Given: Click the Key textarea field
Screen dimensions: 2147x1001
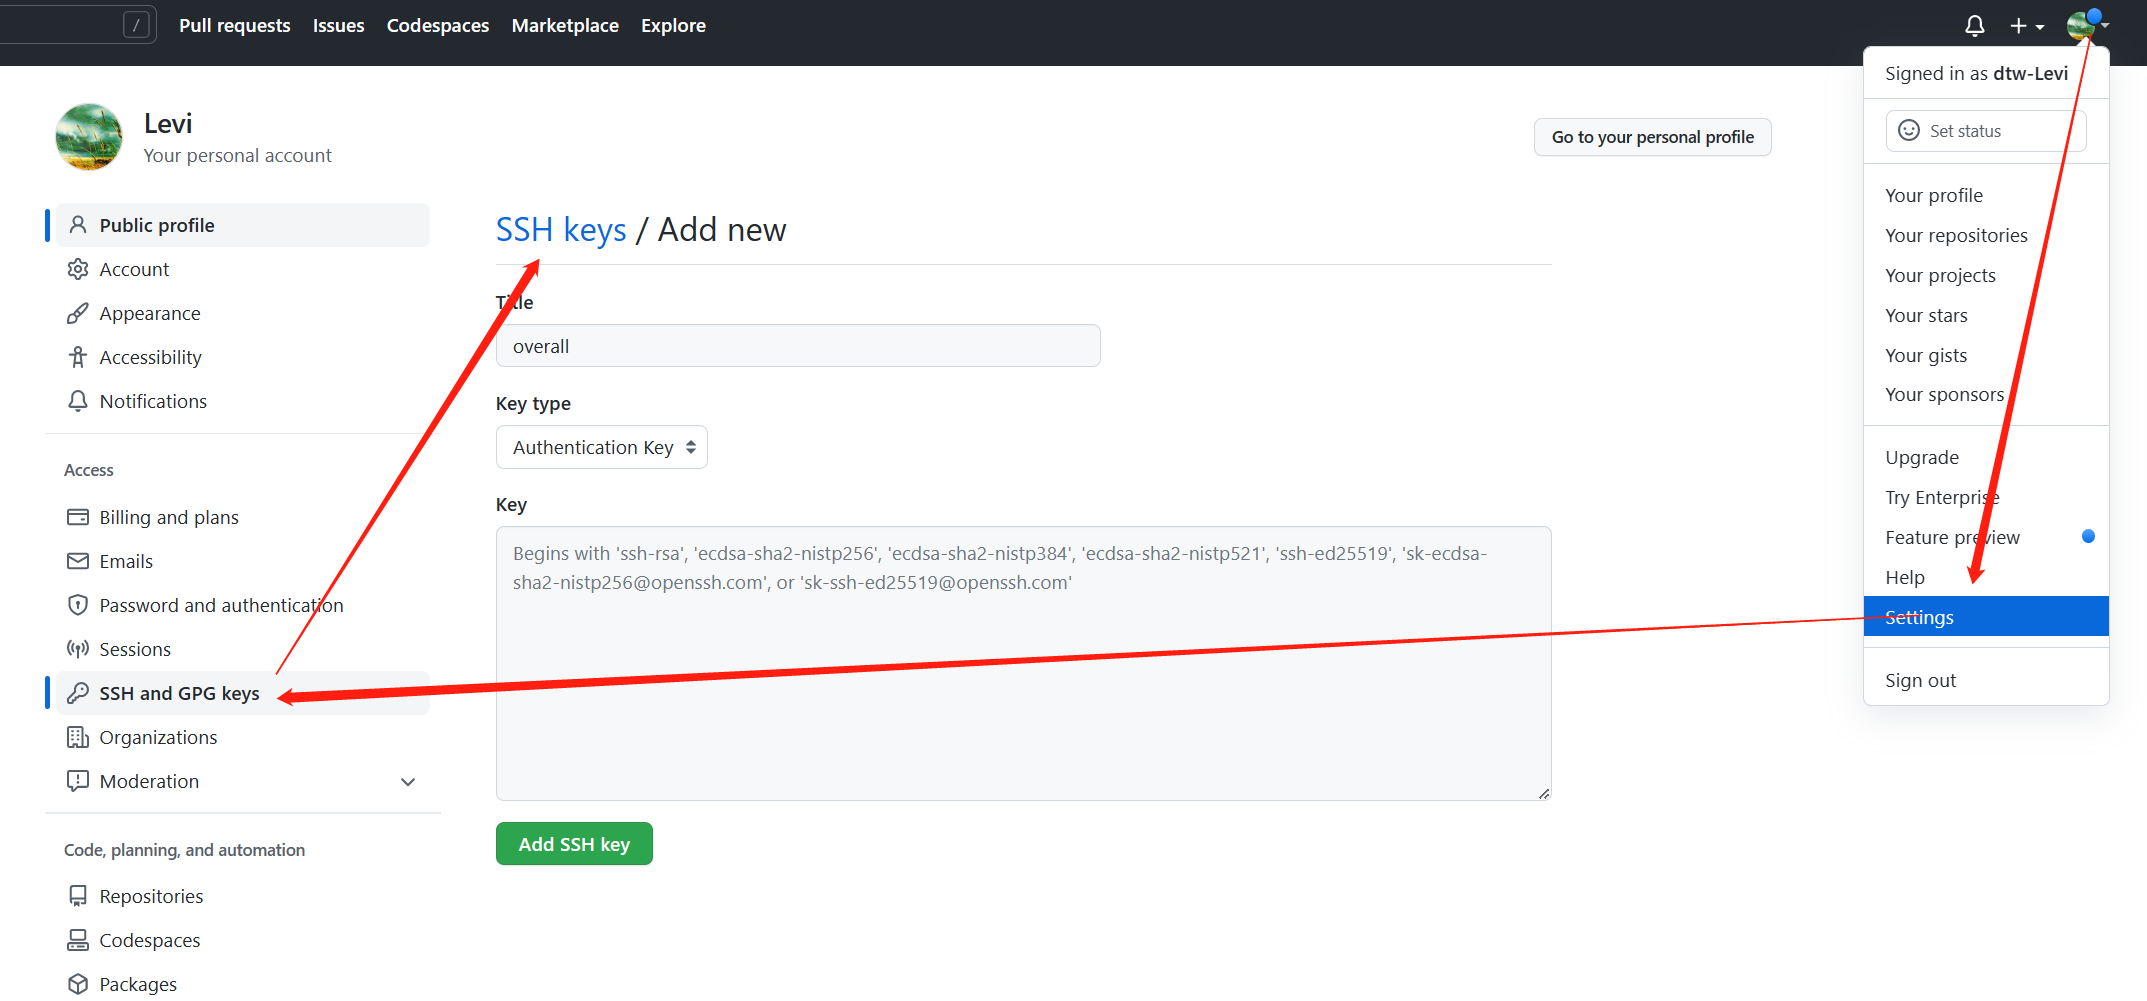Looking at the screenshot, I should pyautogui.click(x=1024, y=663).
